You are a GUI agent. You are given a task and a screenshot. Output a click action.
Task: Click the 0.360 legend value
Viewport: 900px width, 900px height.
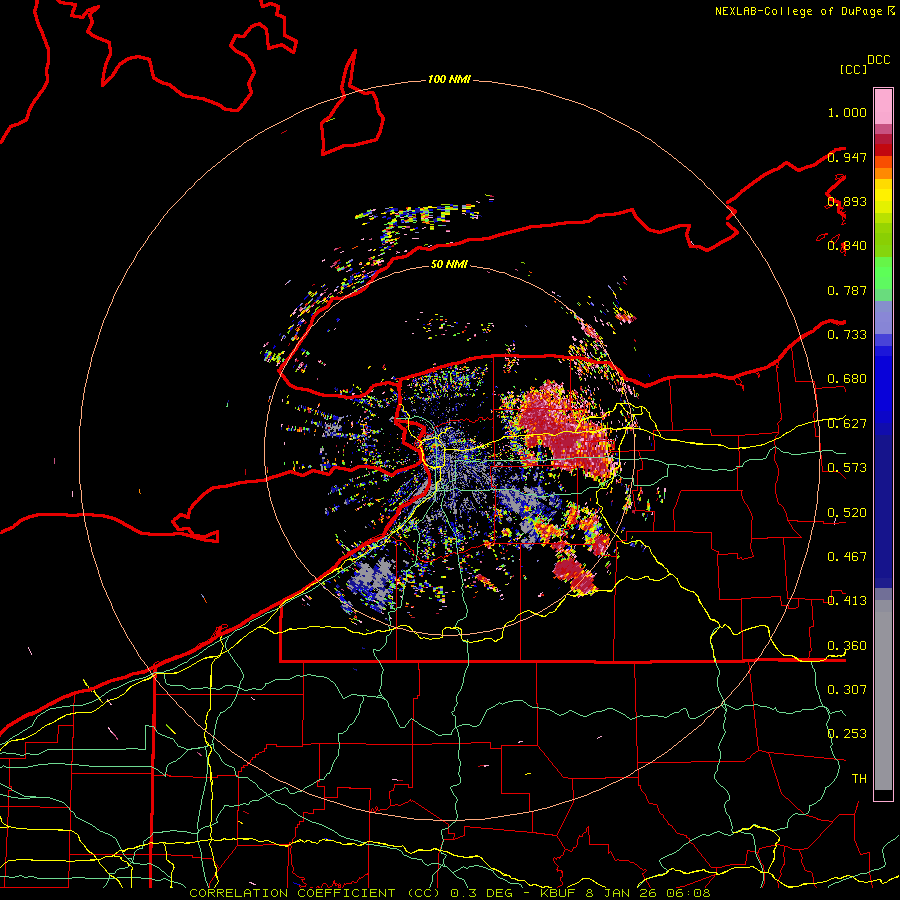pos(847,645)
